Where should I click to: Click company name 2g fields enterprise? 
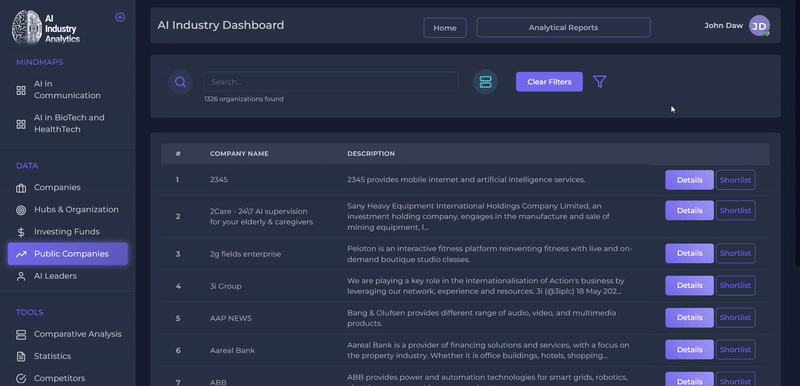tap(245, 254)
